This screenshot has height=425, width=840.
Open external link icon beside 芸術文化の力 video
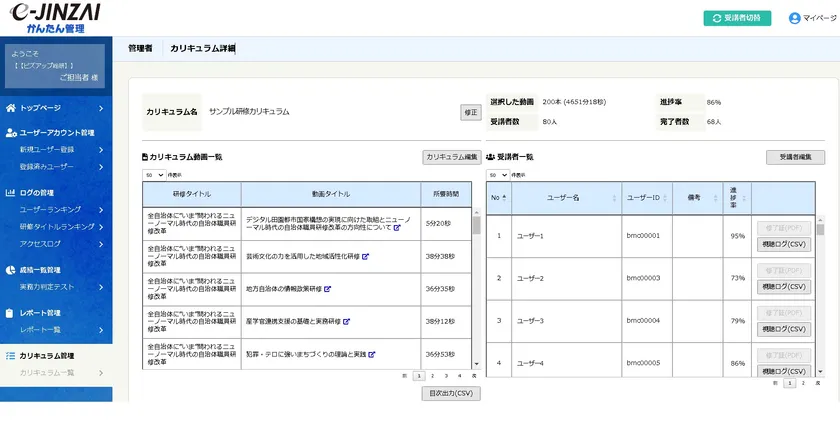pyautogui.click(x=365, y=256)
